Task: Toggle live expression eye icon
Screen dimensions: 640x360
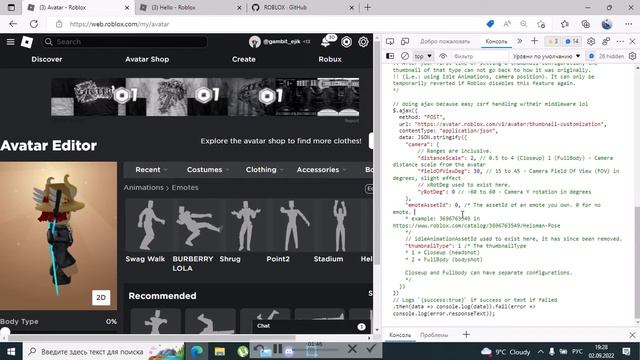Action: [x=443, y=56]
